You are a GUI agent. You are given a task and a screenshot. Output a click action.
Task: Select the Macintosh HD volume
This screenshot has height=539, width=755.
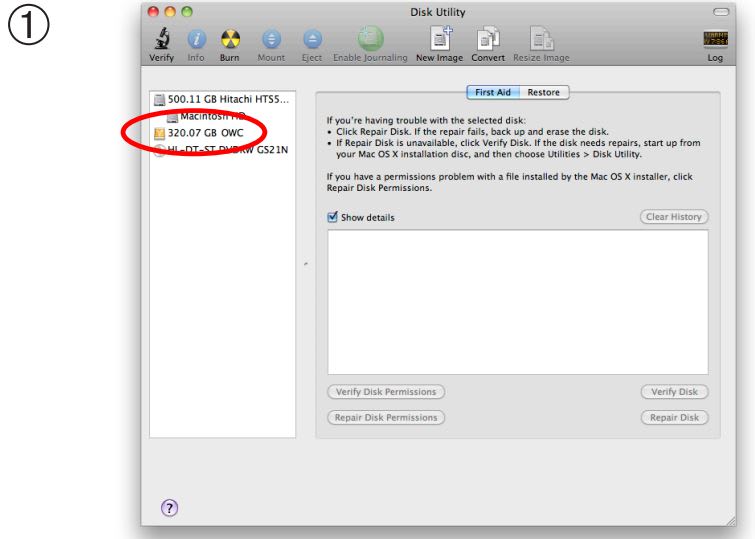[x=222, y=116]
